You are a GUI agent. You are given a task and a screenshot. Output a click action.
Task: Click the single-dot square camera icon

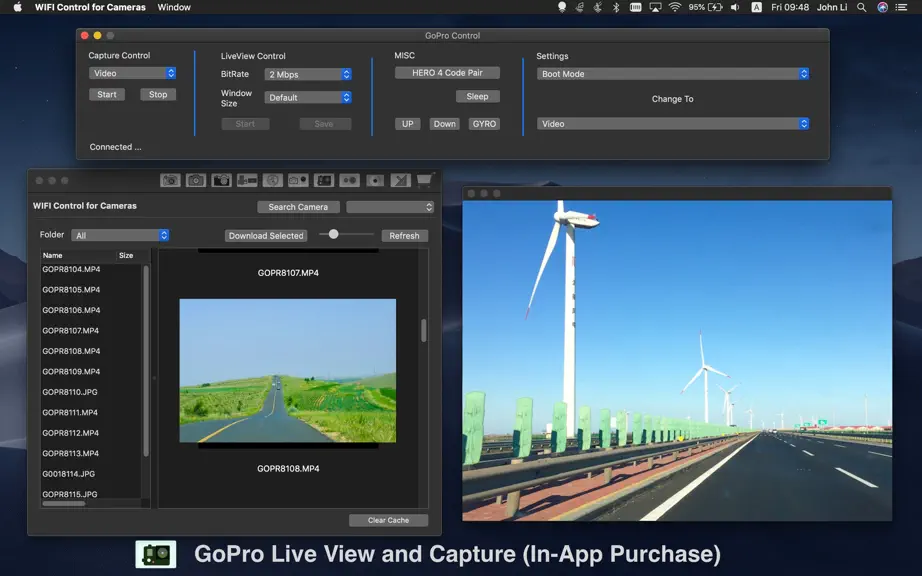[375, 180]
